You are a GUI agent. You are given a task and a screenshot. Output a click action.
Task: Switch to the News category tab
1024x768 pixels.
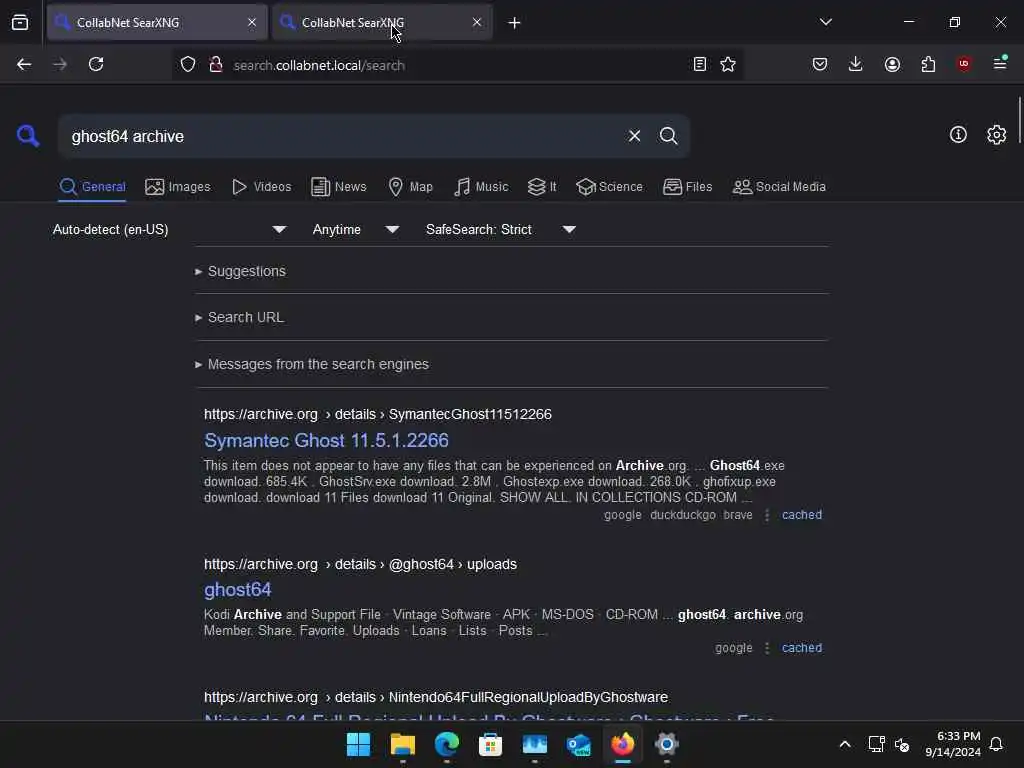pos(339,187)
